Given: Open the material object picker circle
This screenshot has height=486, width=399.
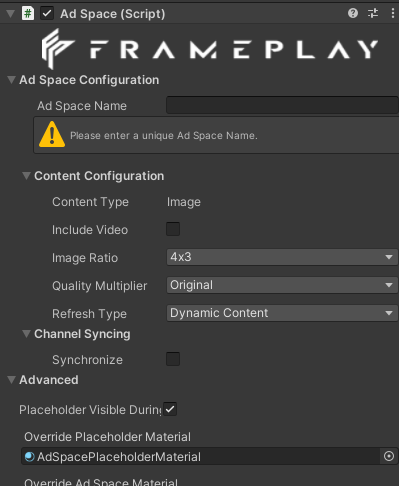Looking at the screenshot, I should point(389,456).
